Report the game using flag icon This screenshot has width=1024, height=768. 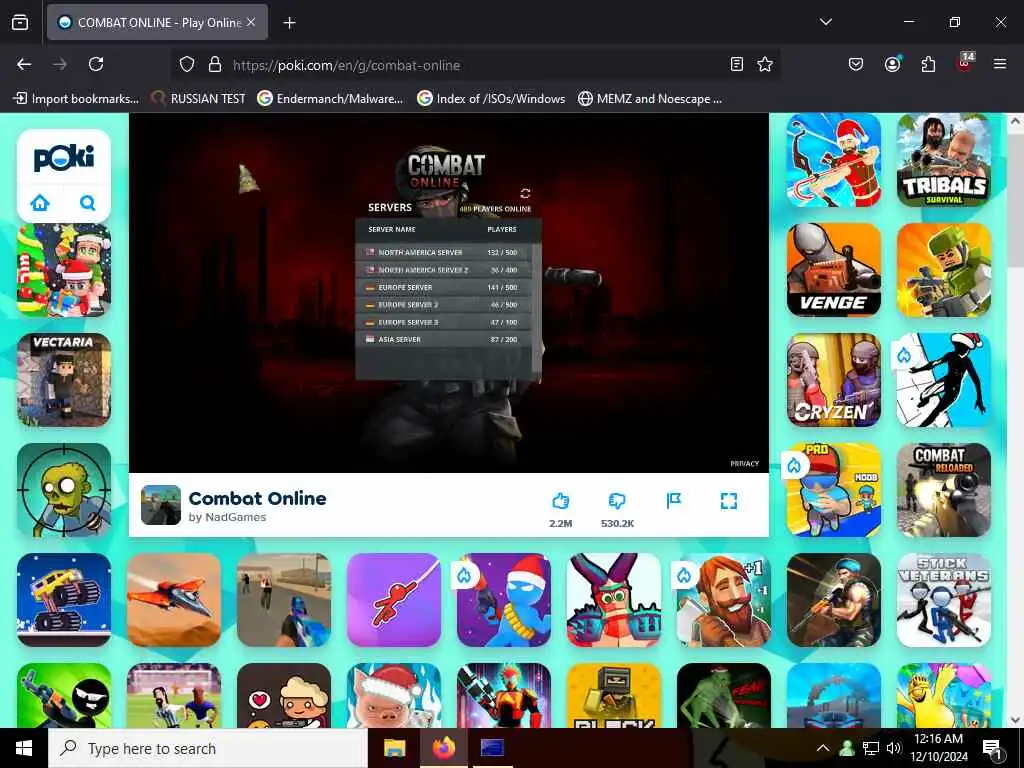[x=673, y=501]
